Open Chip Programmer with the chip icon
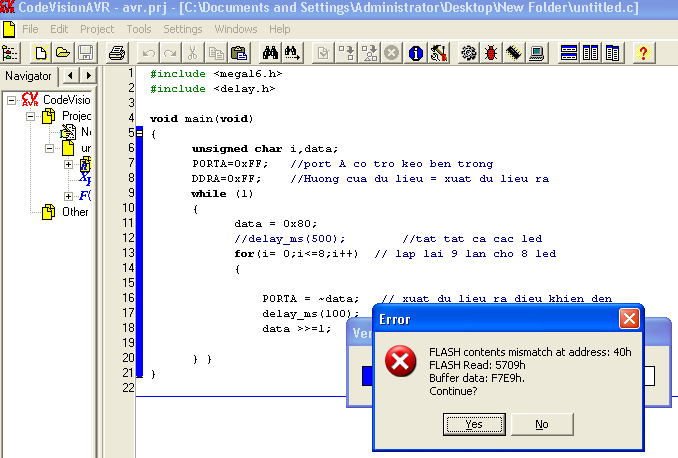This screenshot has width=678, height=458. [513, 53]
